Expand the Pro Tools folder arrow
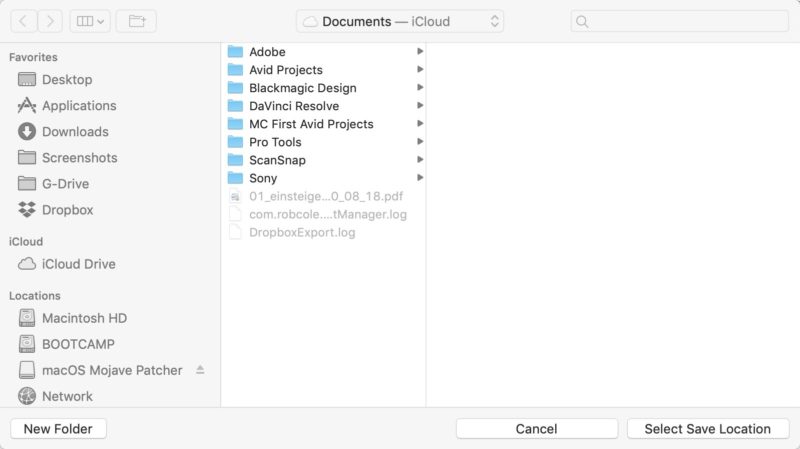Image resolution: width=800 pixels, height=449 pixels. (x=420, y=141)
